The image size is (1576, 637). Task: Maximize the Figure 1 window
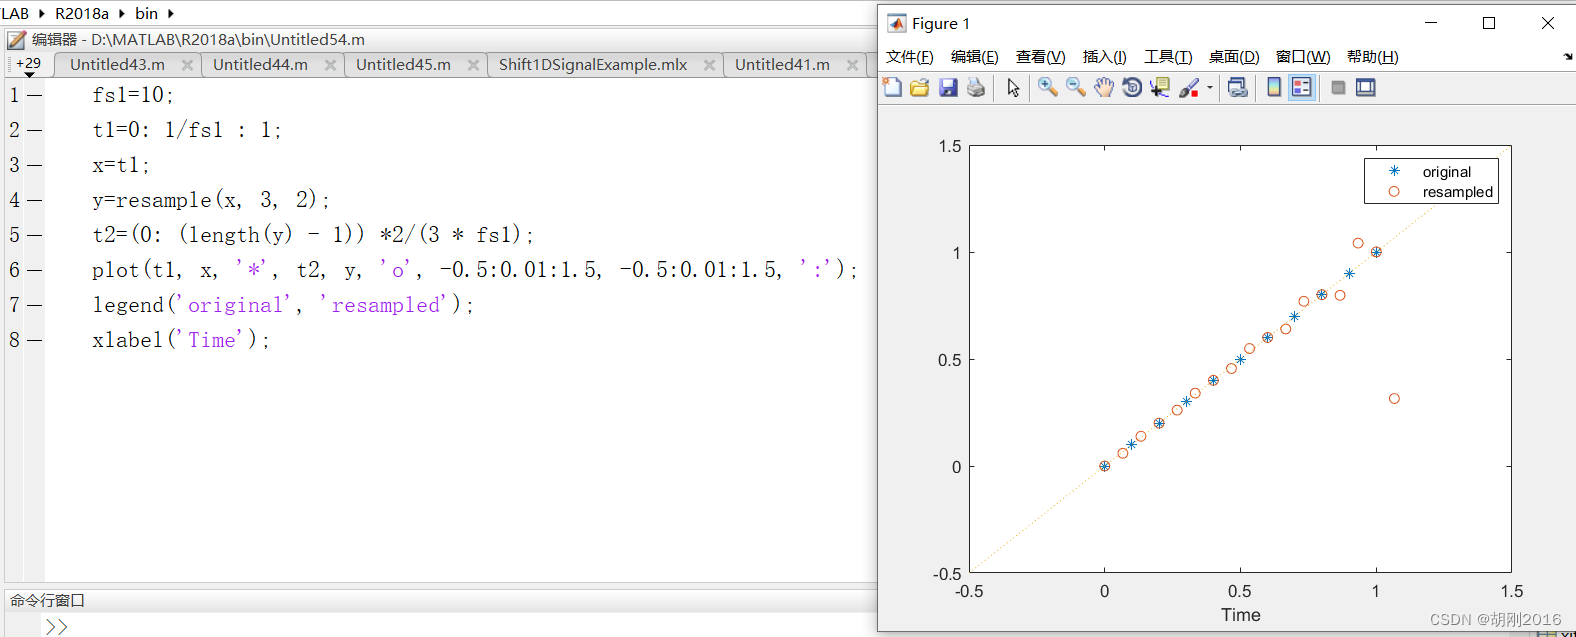point(1489,23)
